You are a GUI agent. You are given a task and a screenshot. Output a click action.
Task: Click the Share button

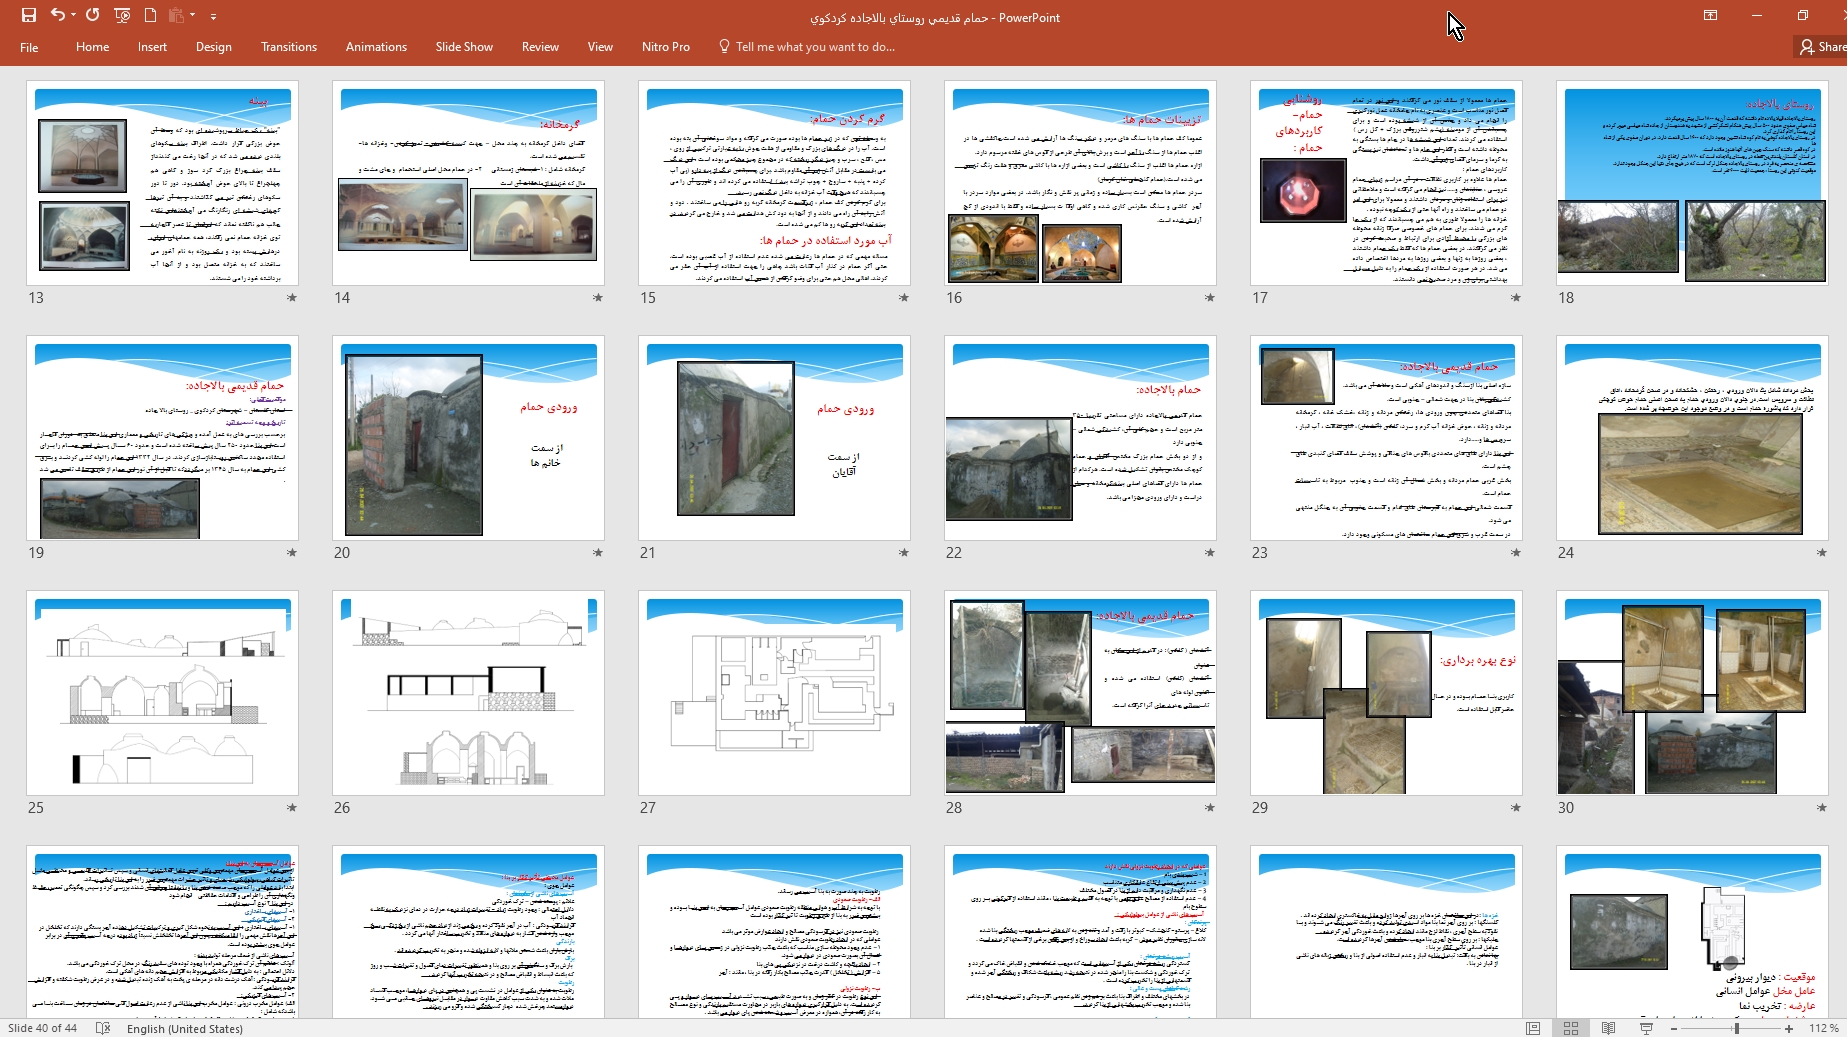tap(1822, 47)
